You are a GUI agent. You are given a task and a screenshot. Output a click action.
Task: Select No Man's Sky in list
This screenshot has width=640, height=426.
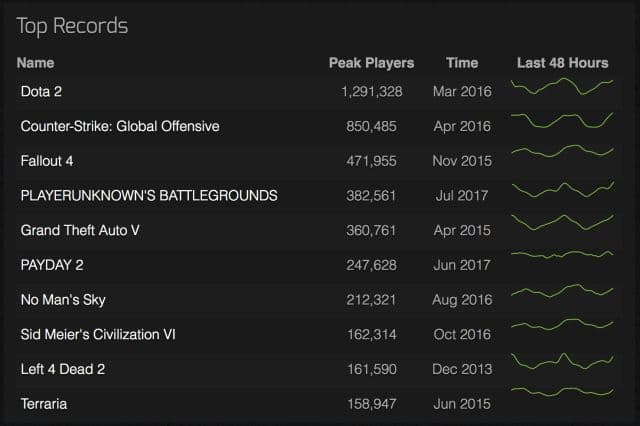pos(63,300)
